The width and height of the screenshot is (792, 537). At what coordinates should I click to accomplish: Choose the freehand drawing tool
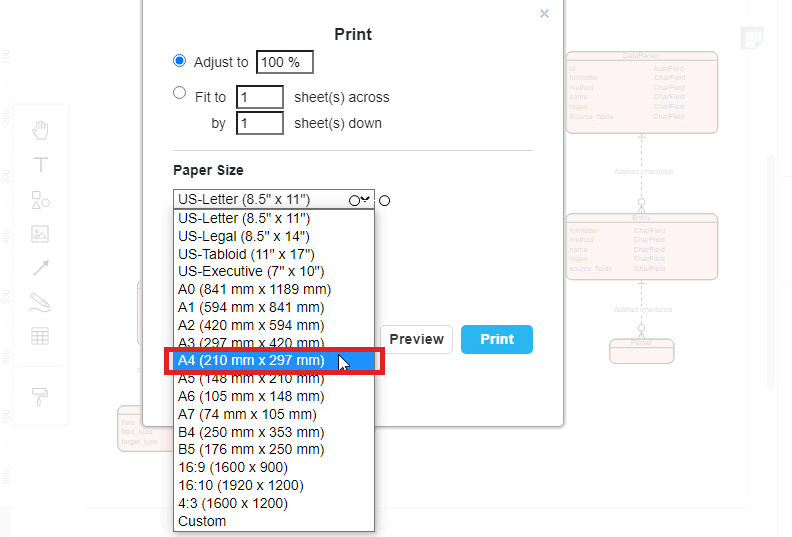coord(40,302)
